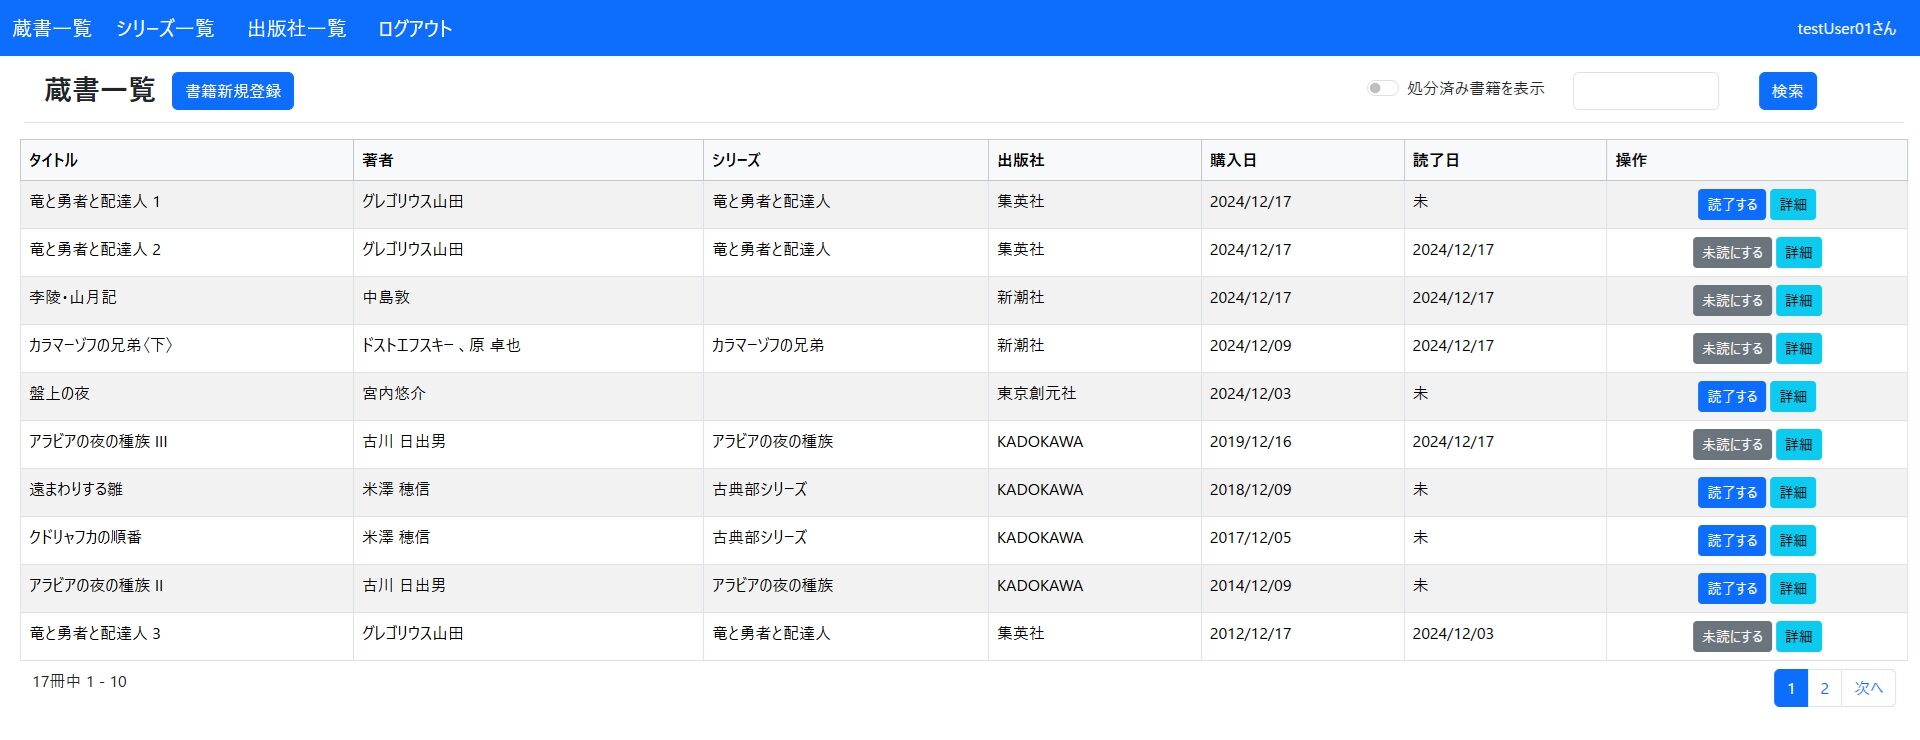The width and height of the screenshot is (1920, 740).
Task: Open 詳細 for 竜と勇者と配達人 3
Action: (1799, 637)
